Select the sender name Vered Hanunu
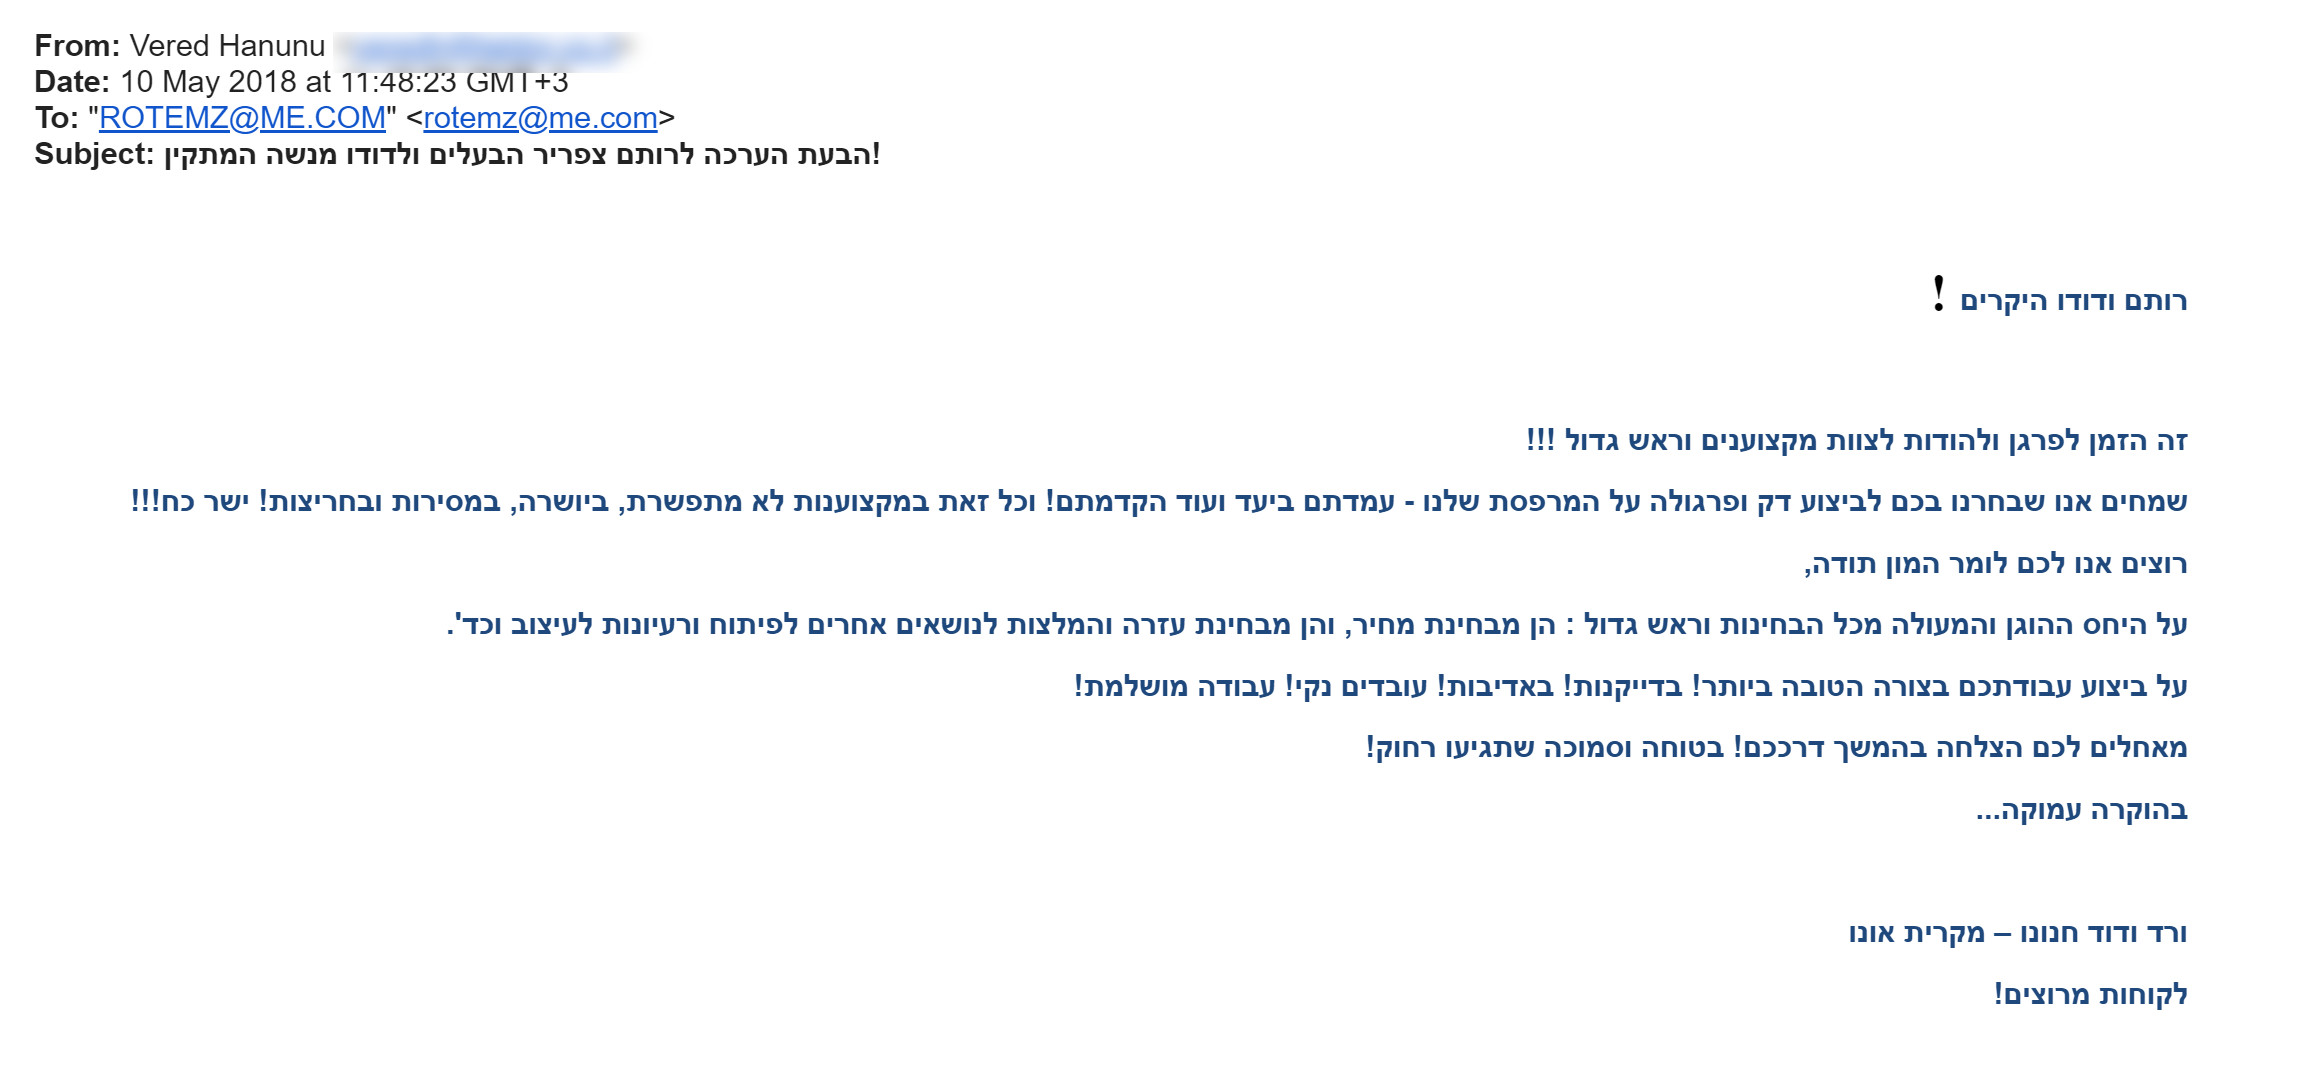The image size is (2299, 1066). click(228, 46)
